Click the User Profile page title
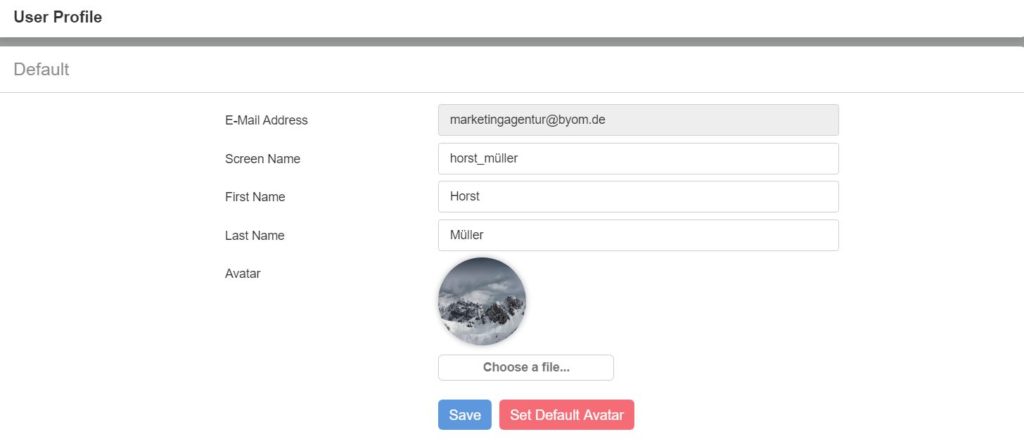 point(57,18)
